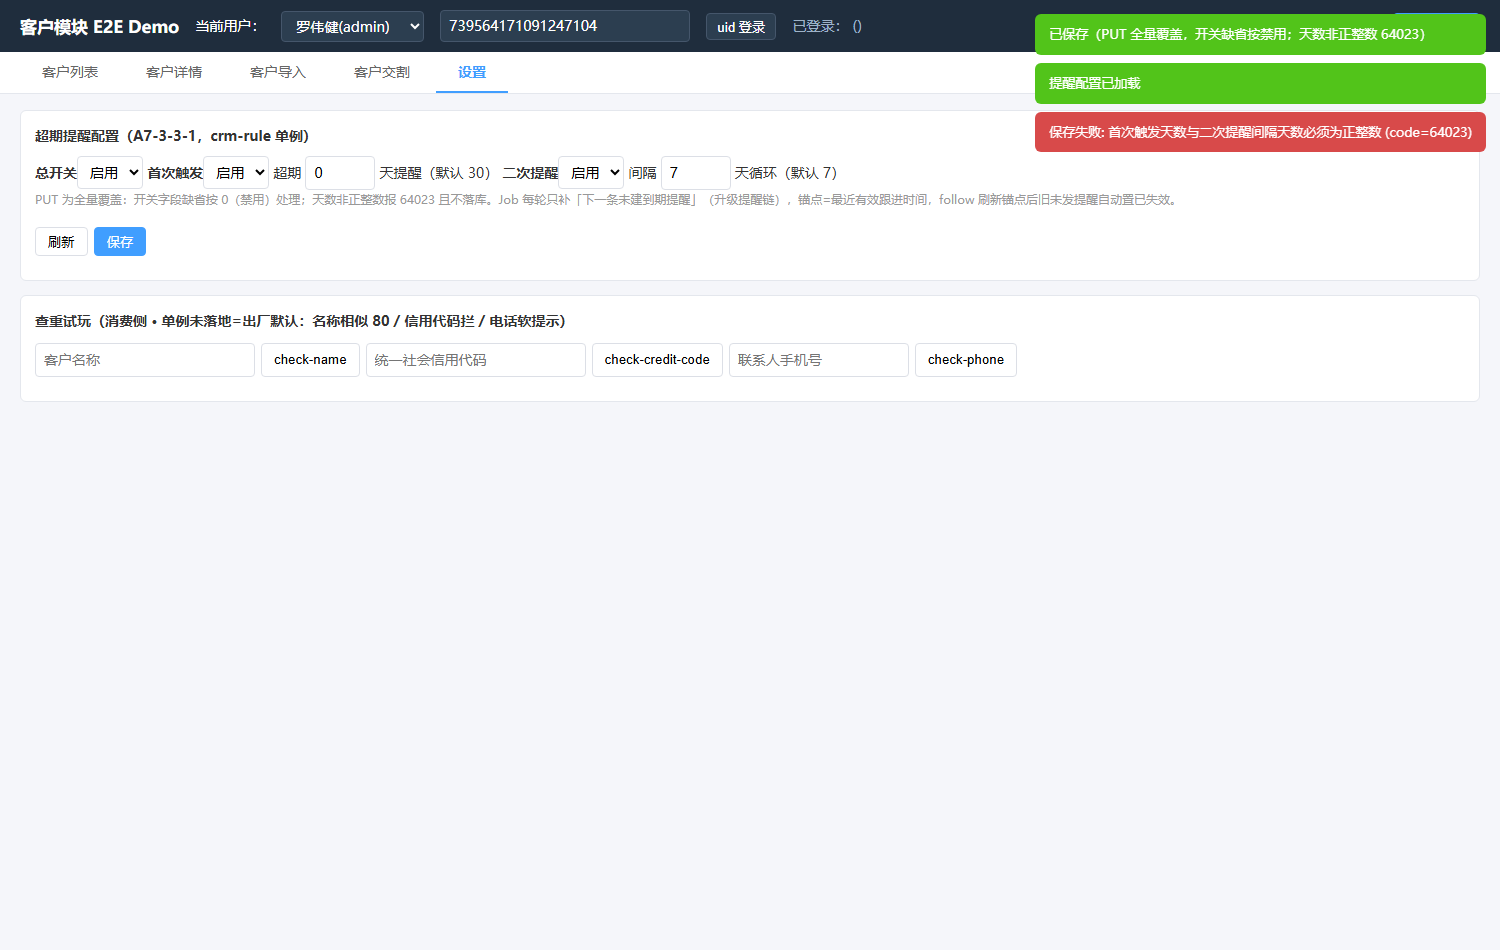Open the 客户导入 tab

point(278,72)
